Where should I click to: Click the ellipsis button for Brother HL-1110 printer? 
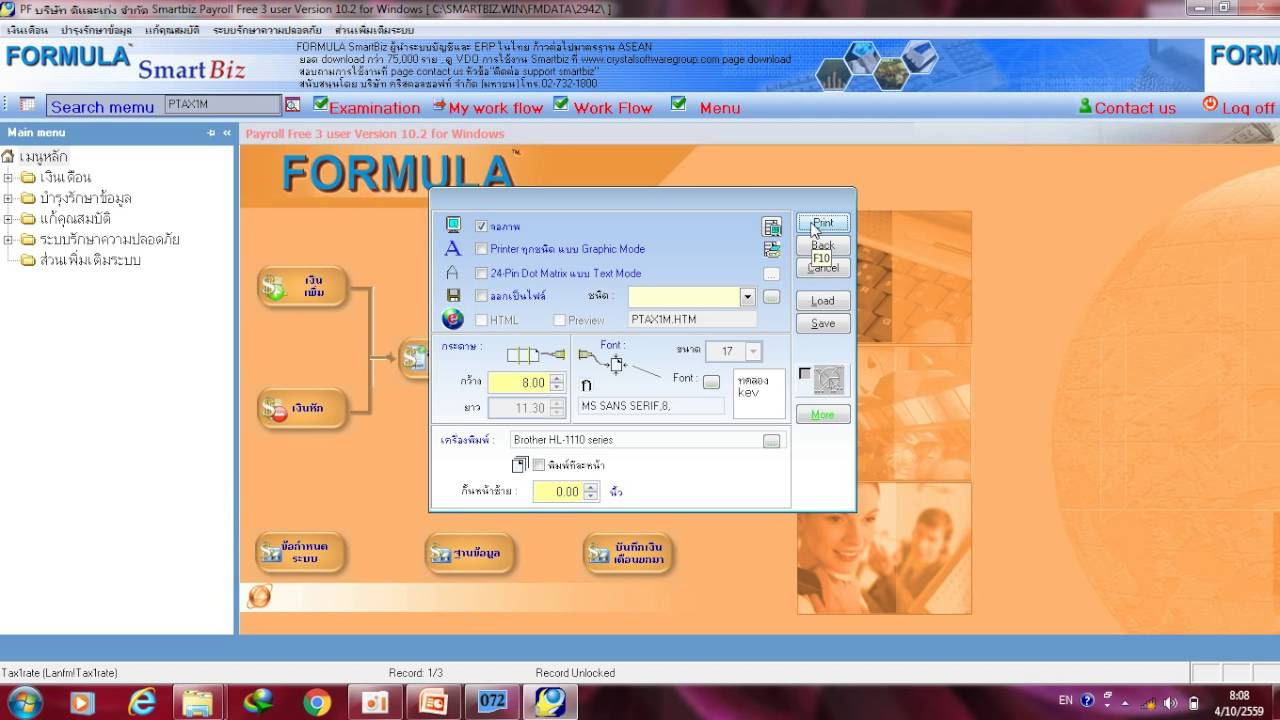(772, 441)
